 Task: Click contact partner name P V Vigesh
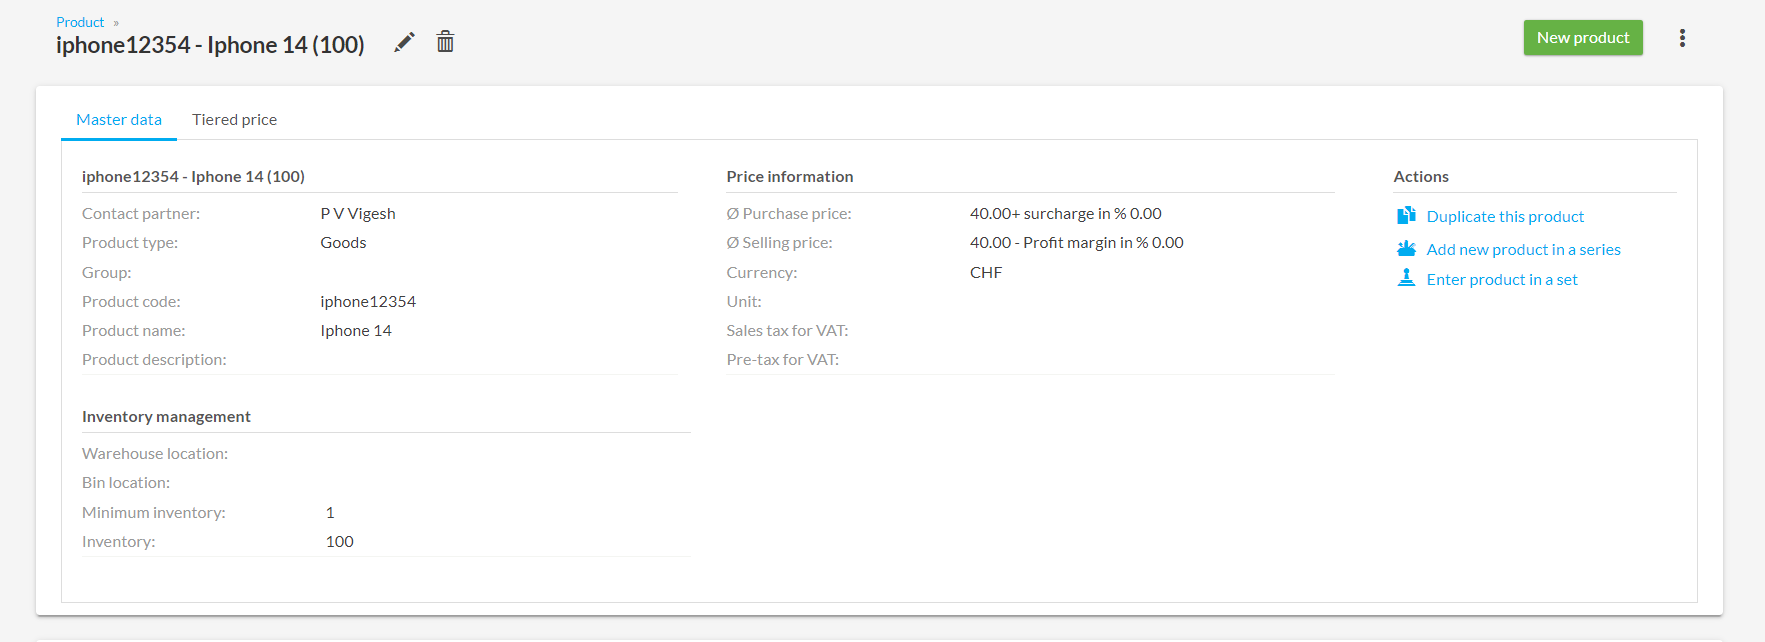(358, 214)
